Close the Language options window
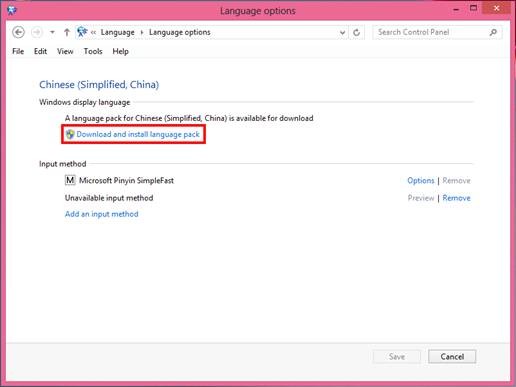 coord(496,8)
